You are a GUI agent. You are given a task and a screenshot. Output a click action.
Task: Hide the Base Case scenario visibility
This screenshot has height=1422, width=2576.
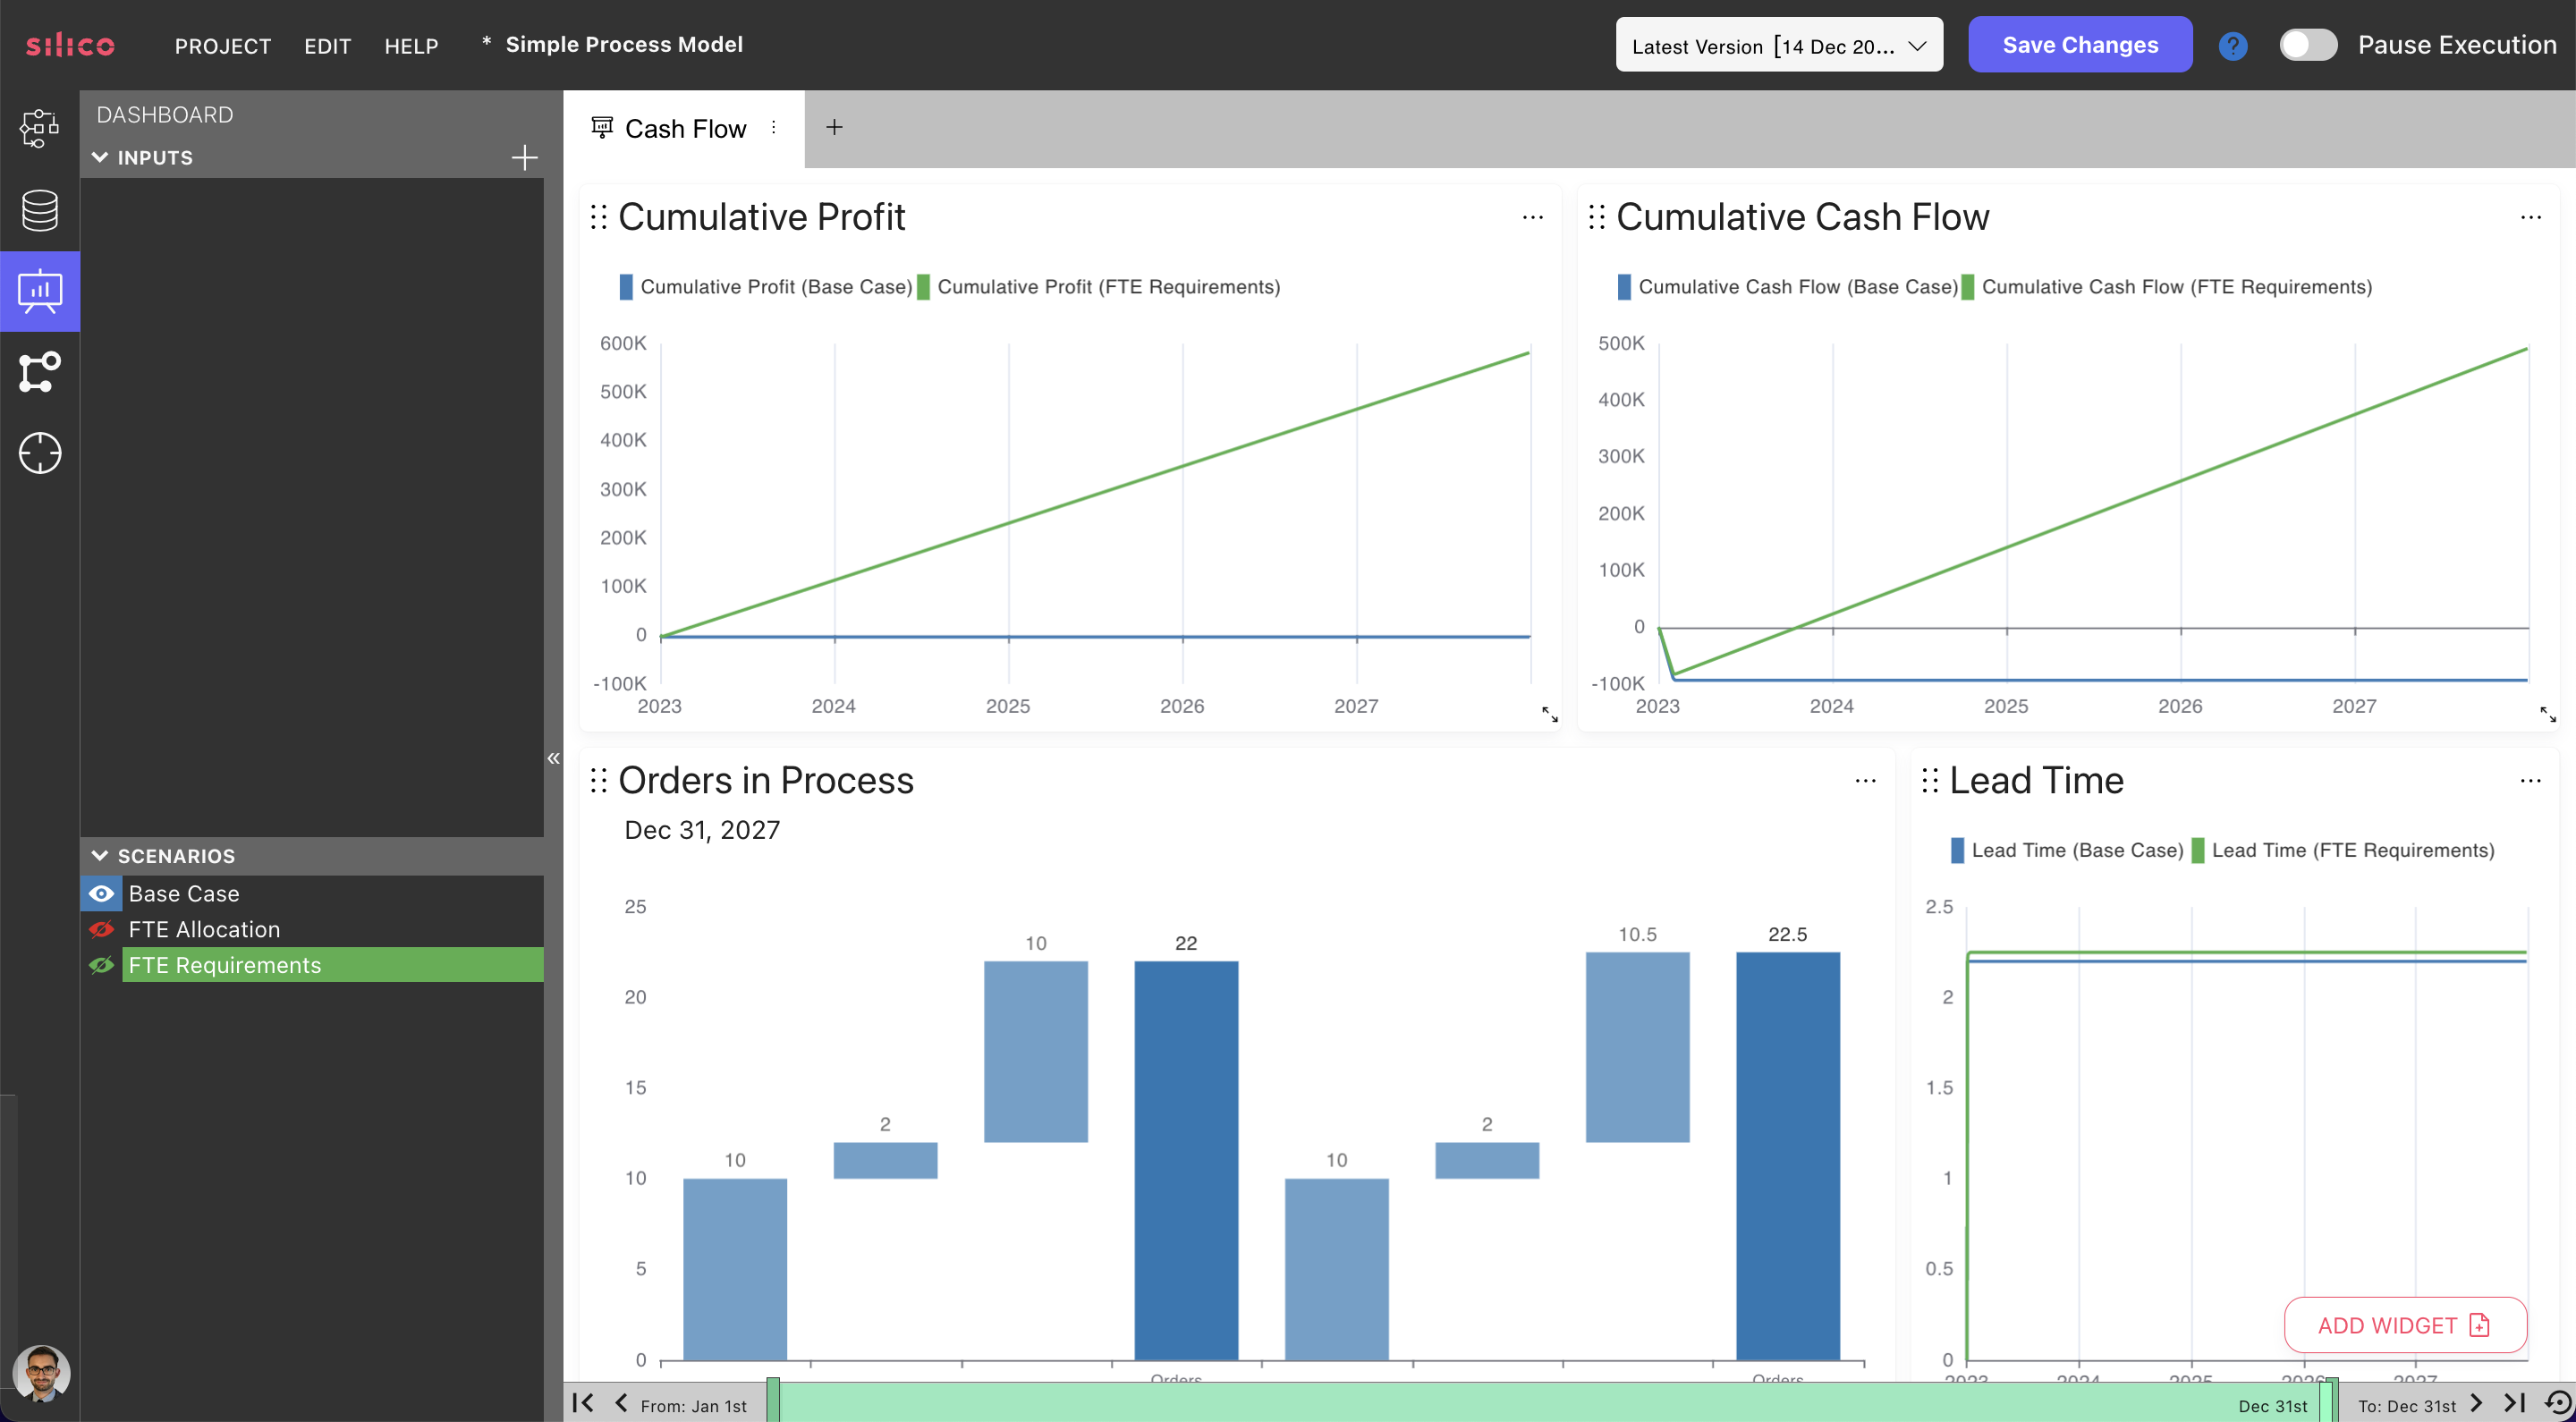101,893
